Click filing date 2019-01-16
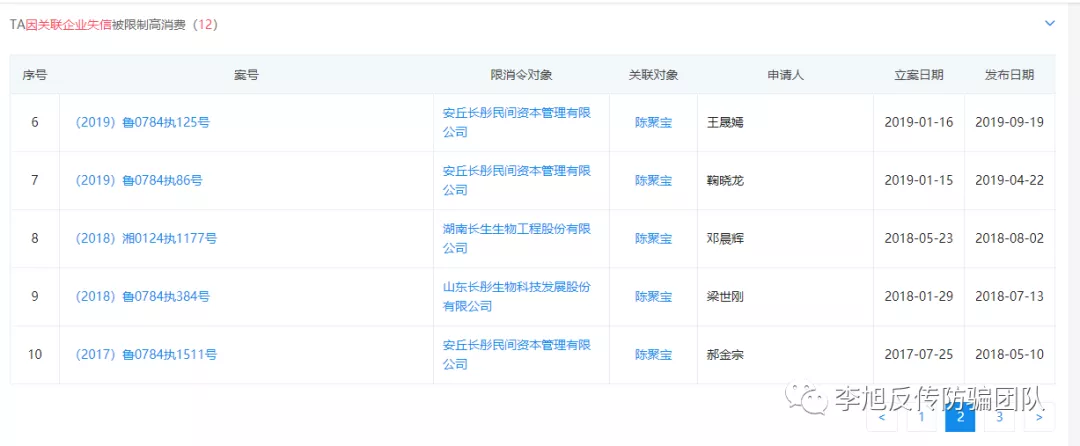Screen dimensions: 1080x446 [x=919, y=123]
